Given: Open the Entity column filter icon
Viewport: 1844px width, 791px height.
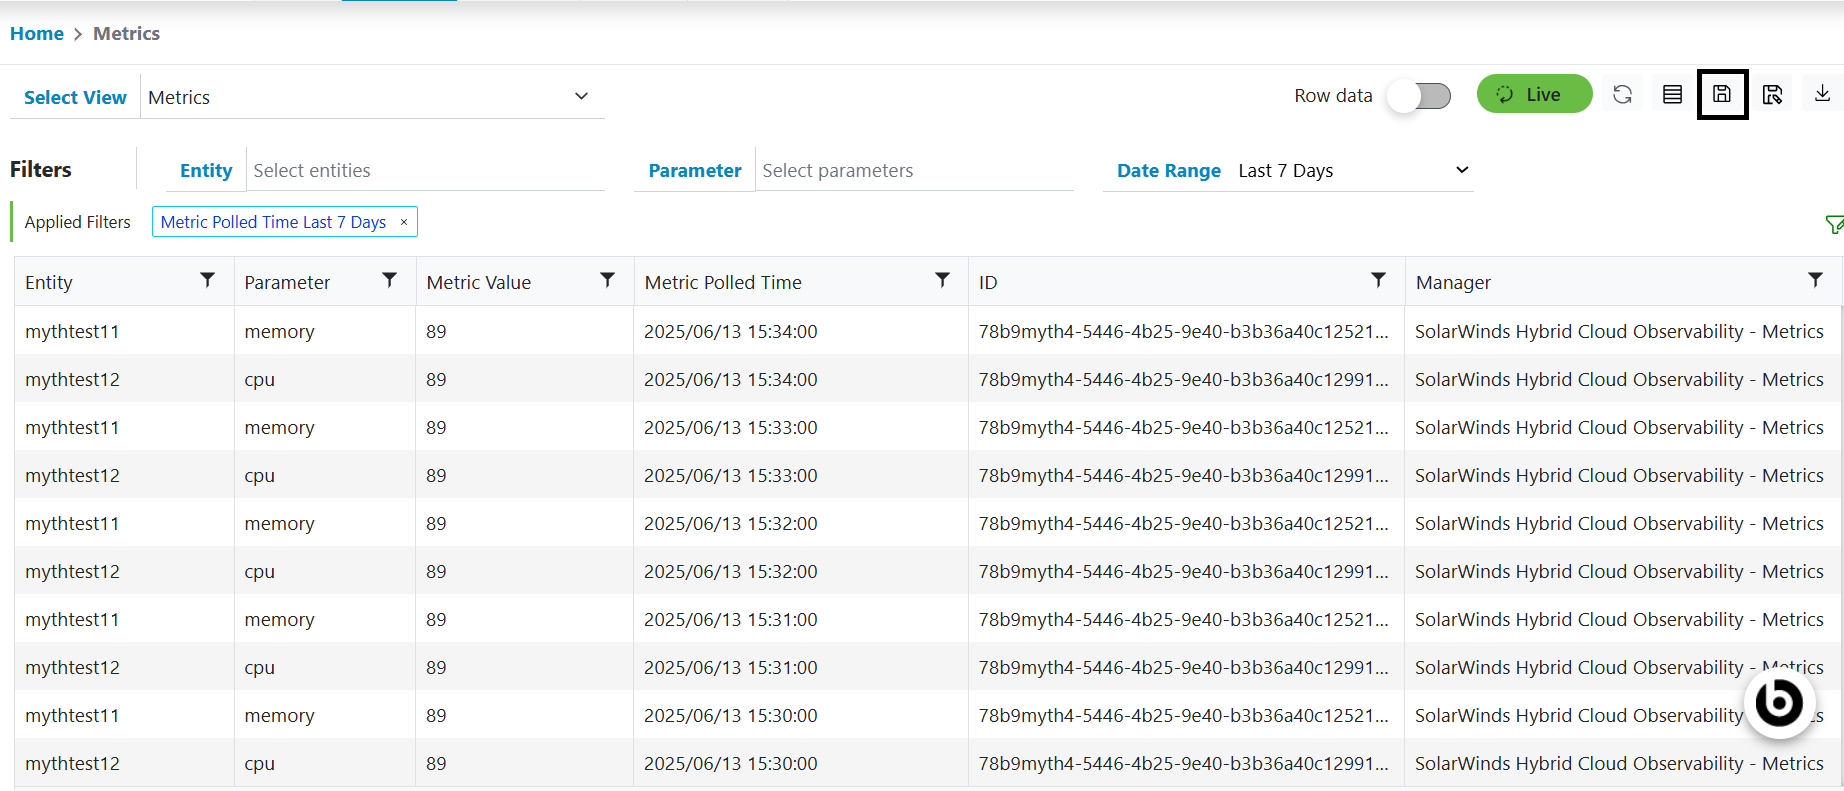Looking at the screenshot, I should point(207,281).
